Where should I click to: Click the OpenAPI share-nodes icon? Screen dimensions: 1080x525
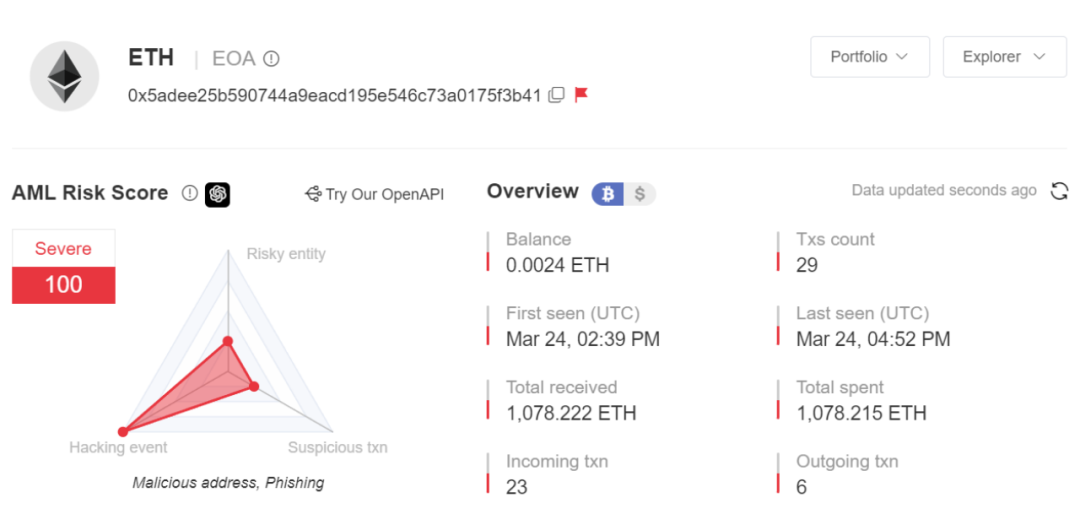[x=313, y=194]
